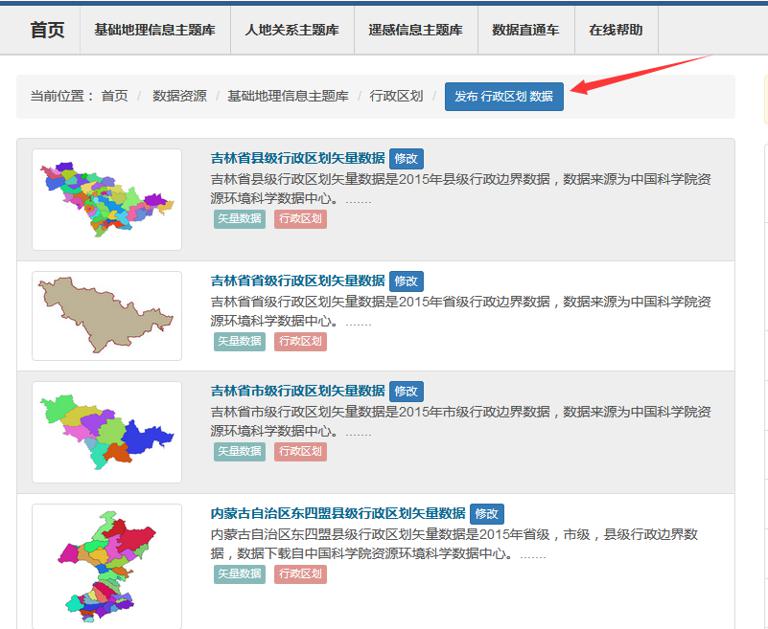Image resolution: width=768 pixels, height=629 pixels.
Task: Go to 基础地理信息主题库 breadcrumb link
Action: point(288,96)
